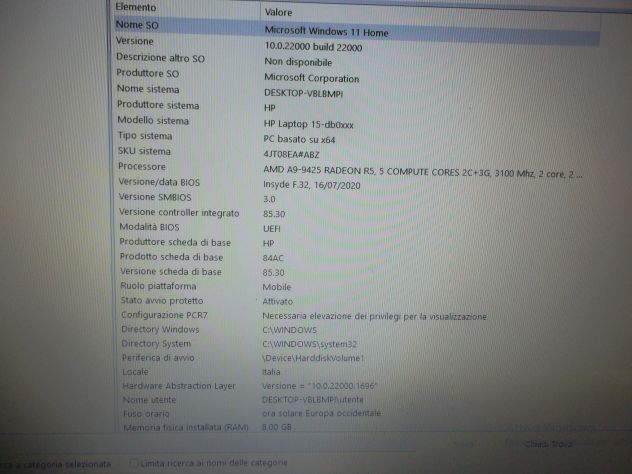Click Necessaria elevazione dei privilegi value
Screen dimensions: 632x474
374,316
